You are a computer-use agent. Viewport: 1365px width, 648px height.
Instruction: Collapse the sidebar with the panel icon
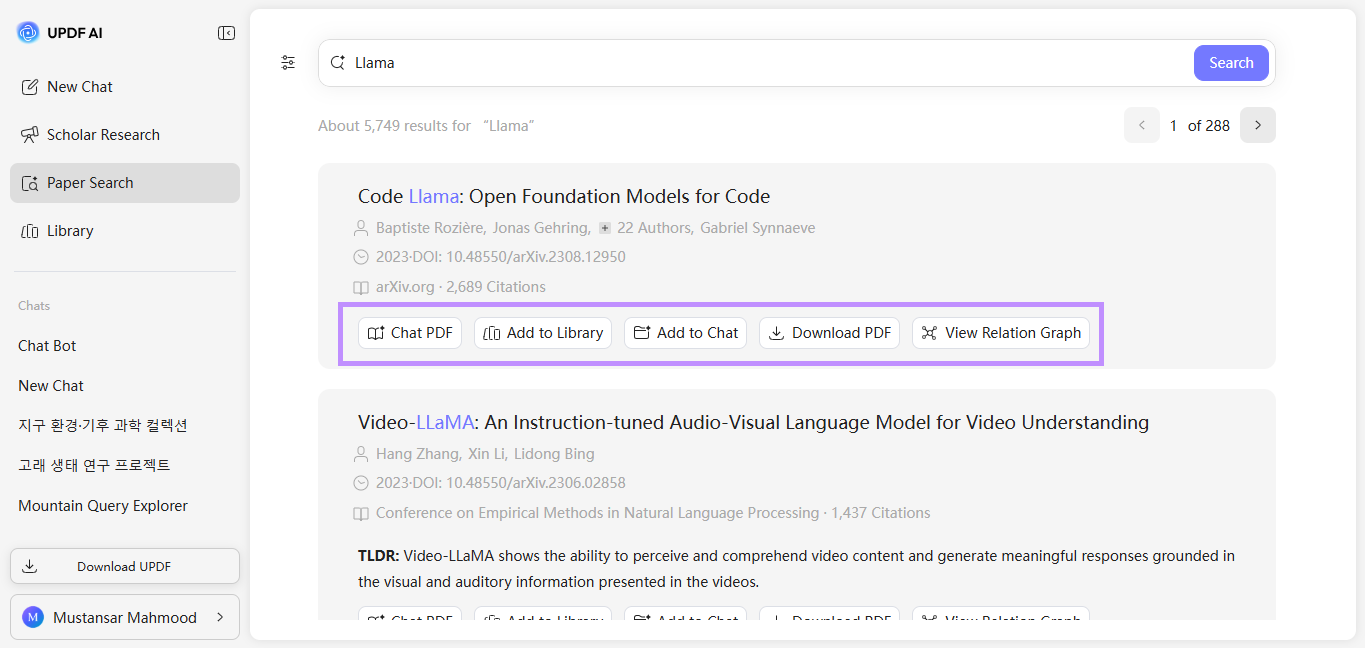(x=227, y=33)
